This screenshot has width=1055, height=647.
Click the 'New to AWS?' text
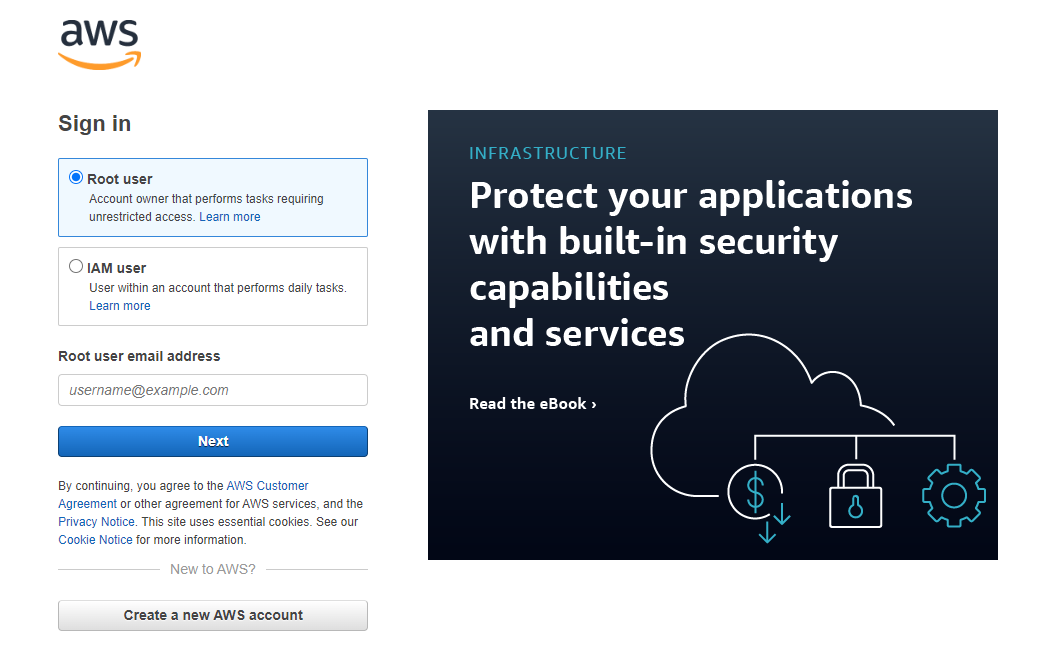213,569
